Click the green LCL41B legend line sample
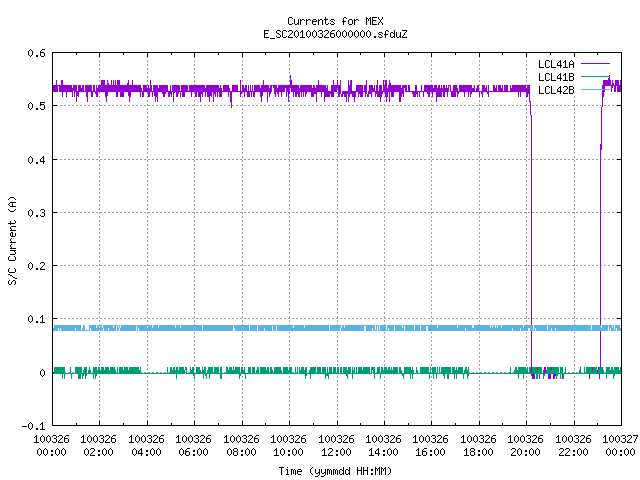 (x=595, y=77)
